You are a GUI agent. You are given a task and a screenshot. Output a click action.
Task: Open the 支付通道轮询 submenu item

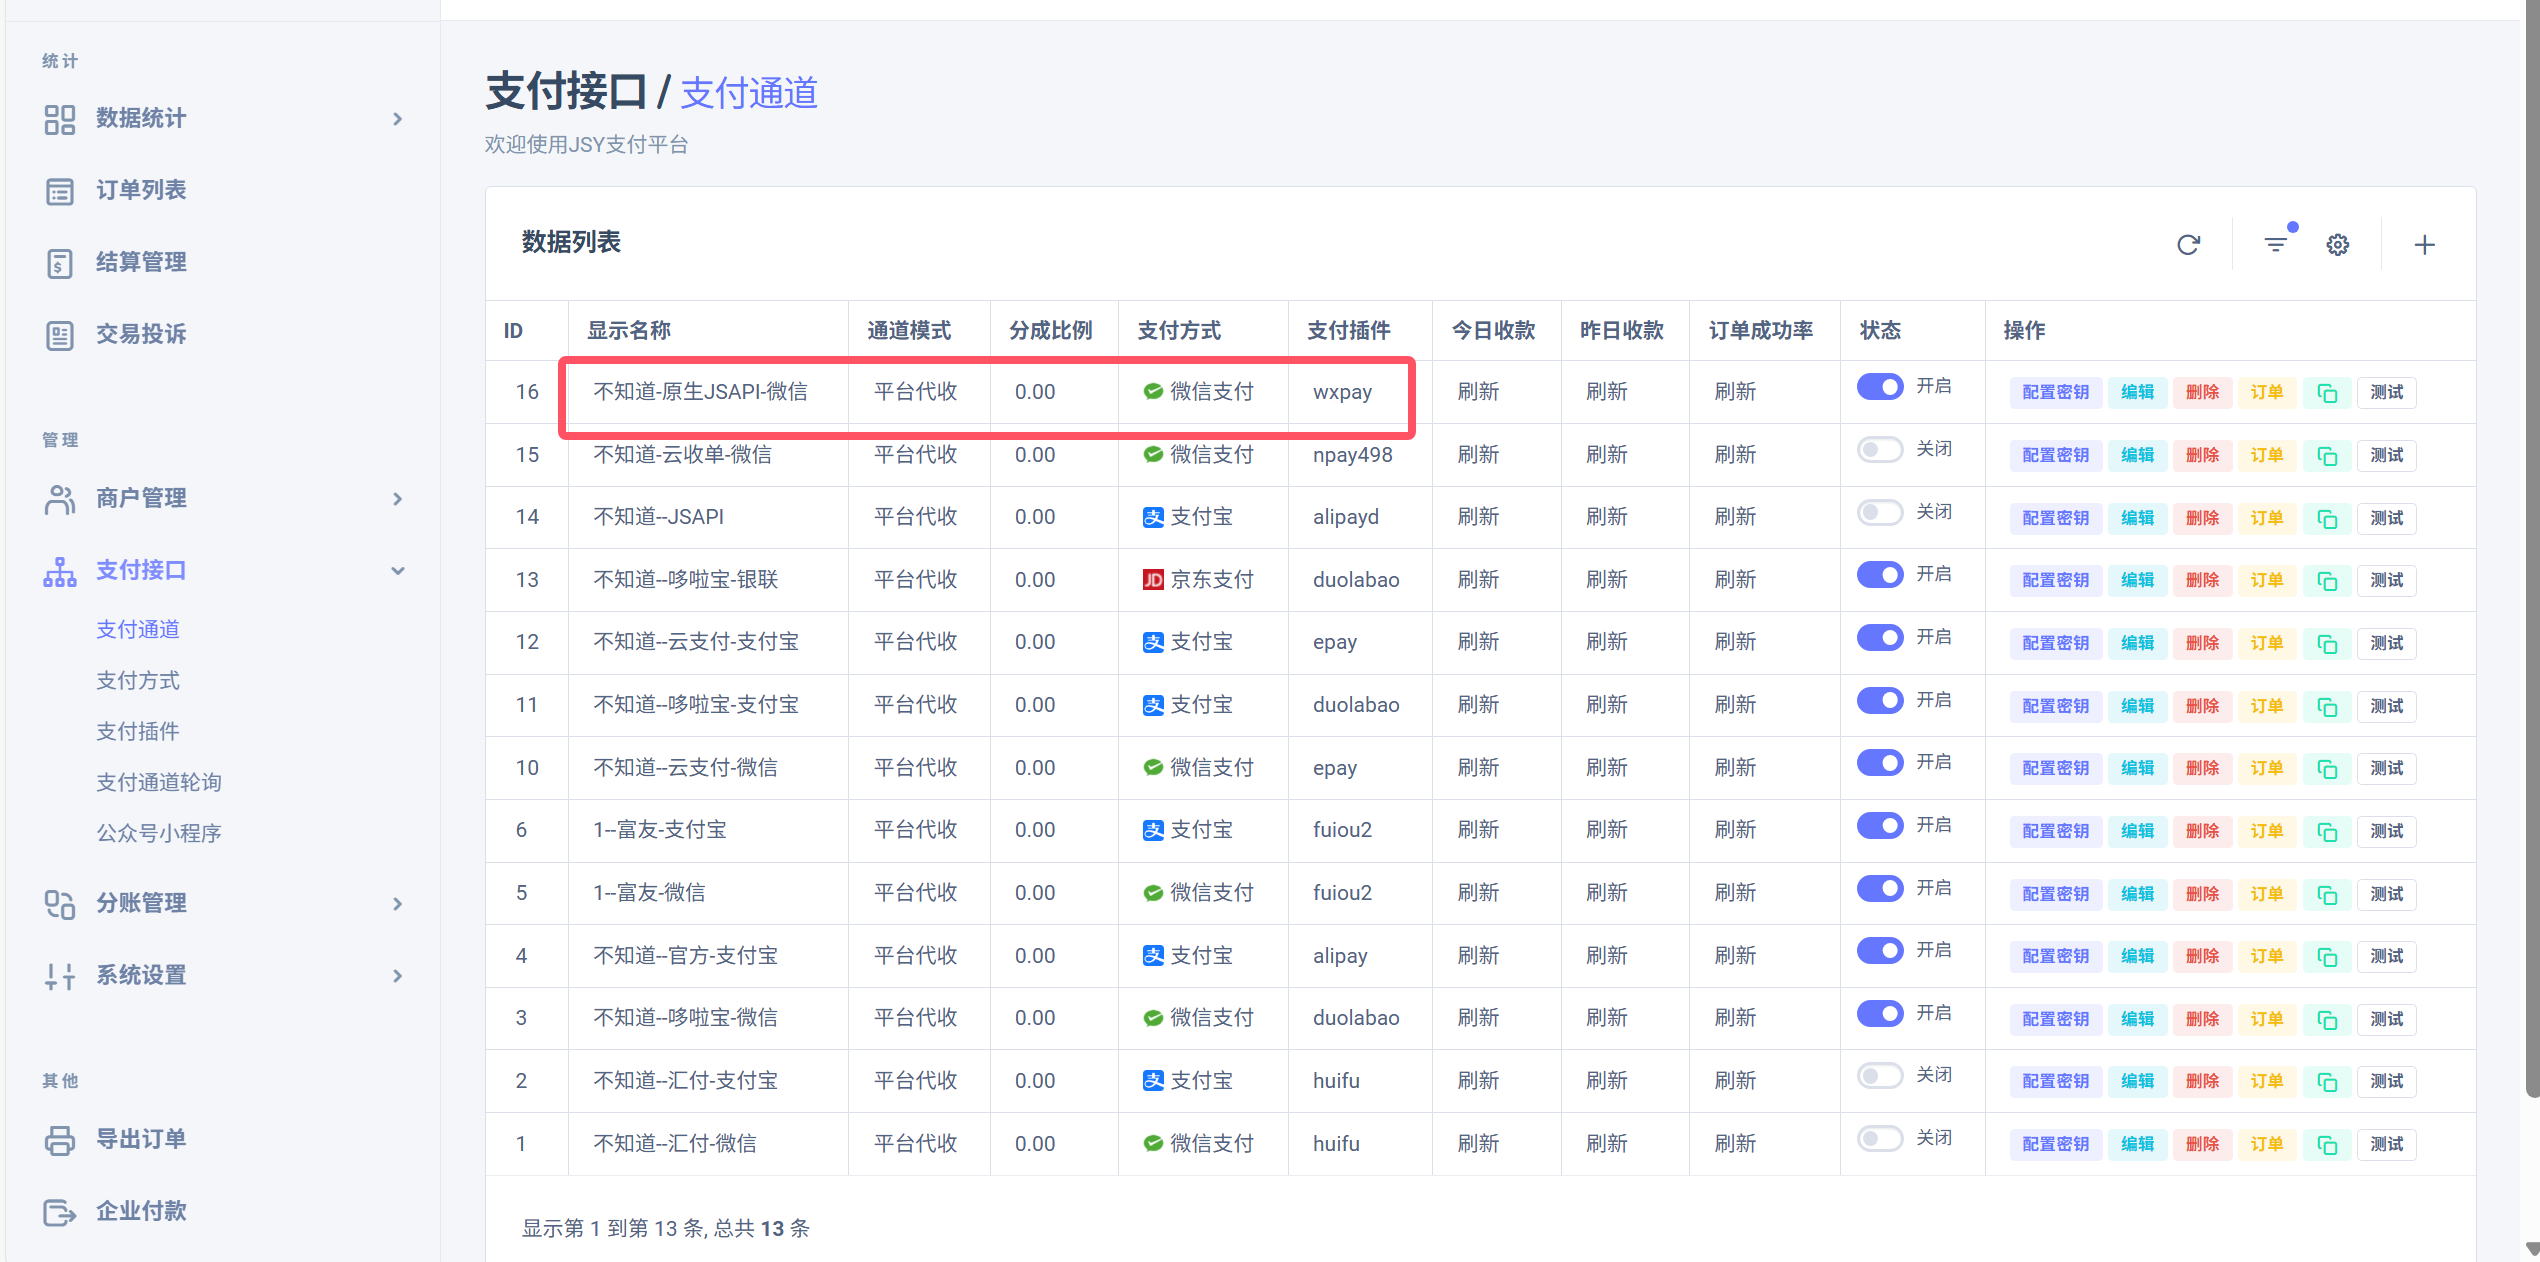(x=158, y=783)
